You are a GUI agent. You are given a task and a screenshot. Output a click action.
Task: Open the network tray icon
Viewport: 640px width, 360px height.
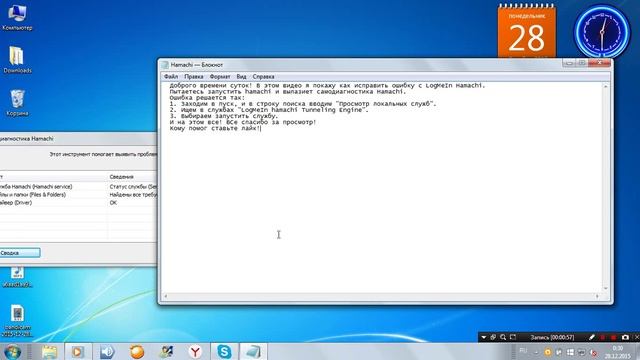[582, 352]
